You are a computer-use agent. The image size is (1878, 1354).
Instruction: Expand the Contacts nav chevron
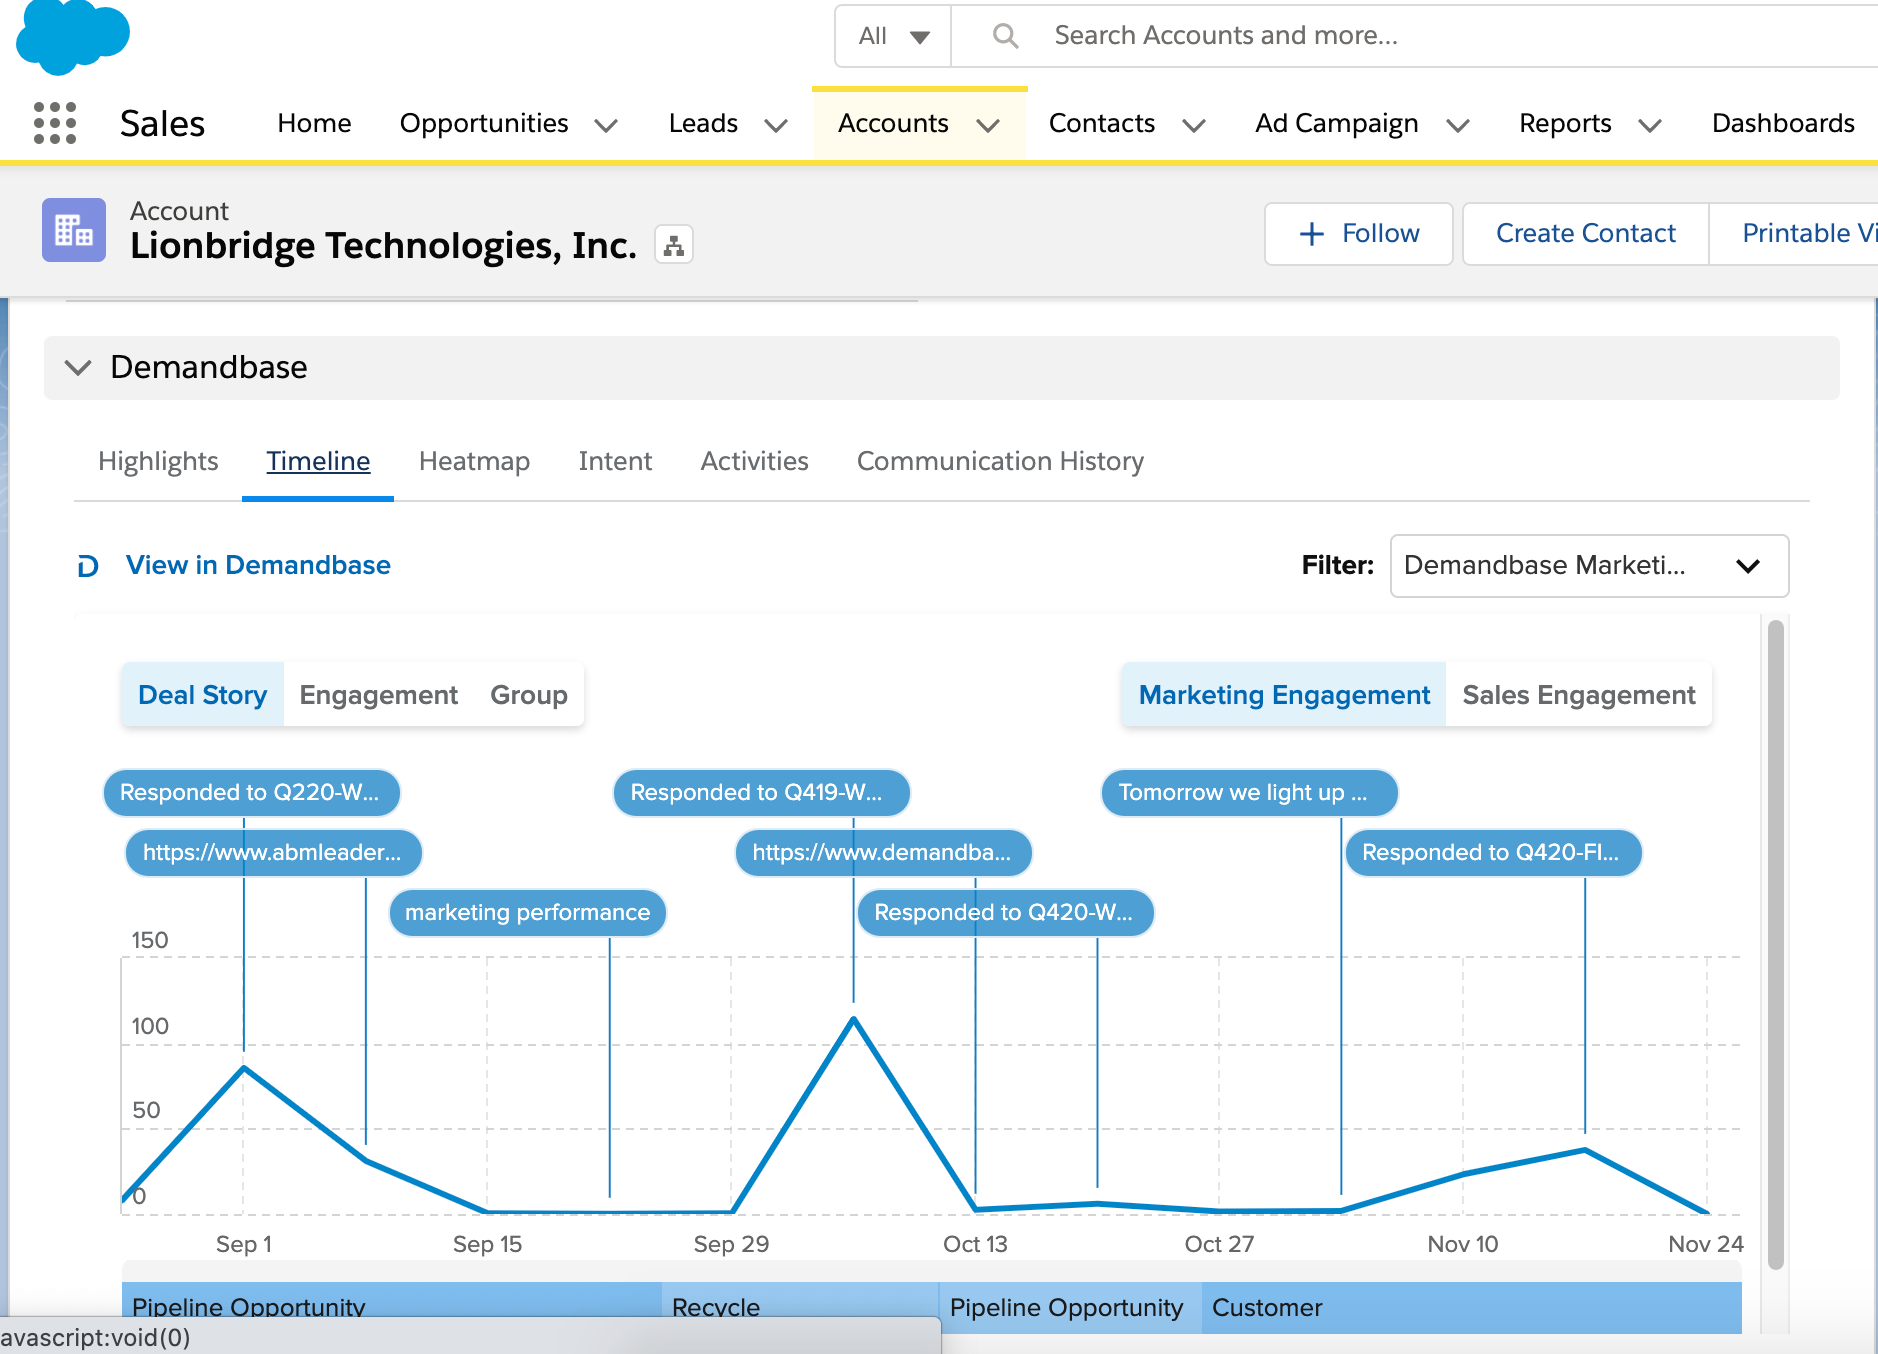click(1194, 125)
